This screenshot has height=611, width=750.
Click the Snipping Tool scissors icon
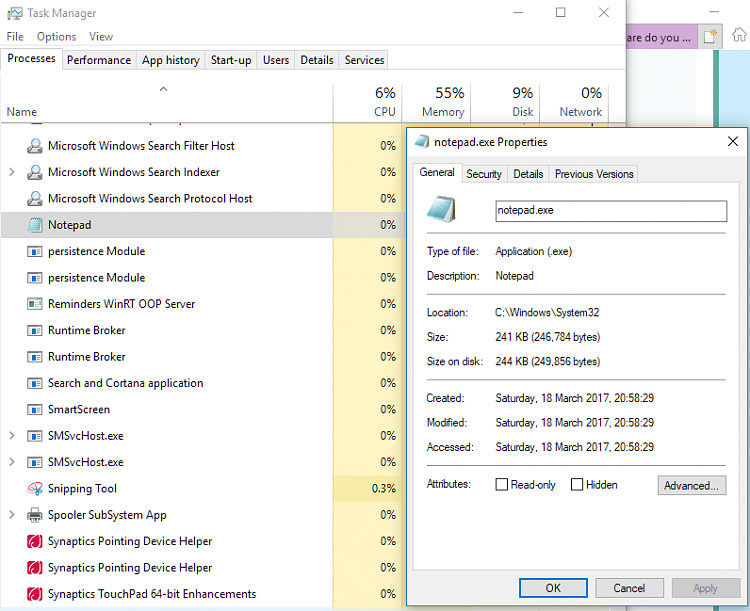tap(34, 489)
